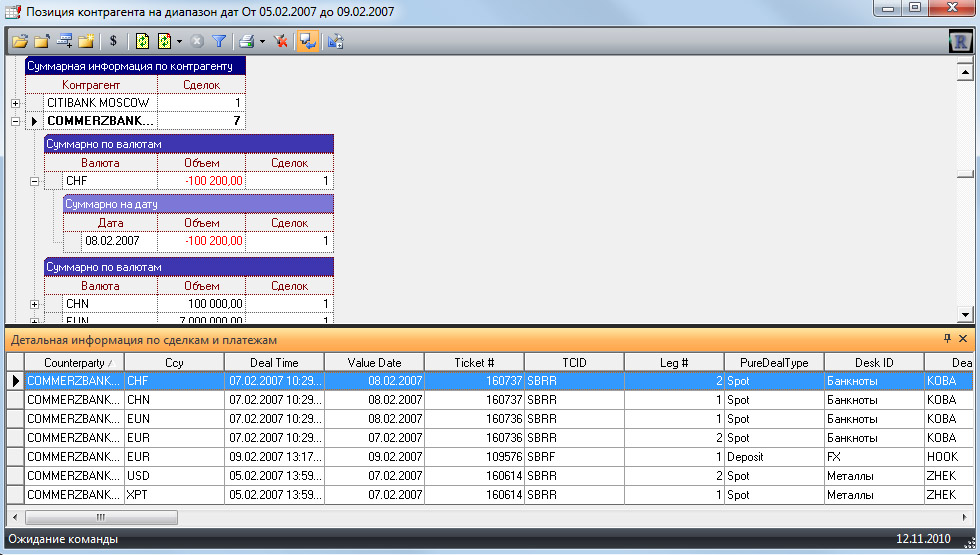The width and height of the screenshot is (980, 555).
Task: Click the Контрагент column header
Action: (91, 84)
